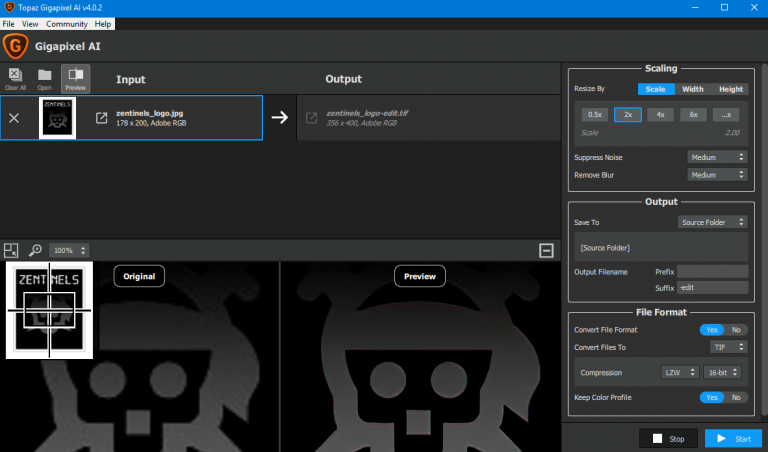Open the Help menu
The image size is (768, 452).
pyautogui.click(x=103, y=24)
